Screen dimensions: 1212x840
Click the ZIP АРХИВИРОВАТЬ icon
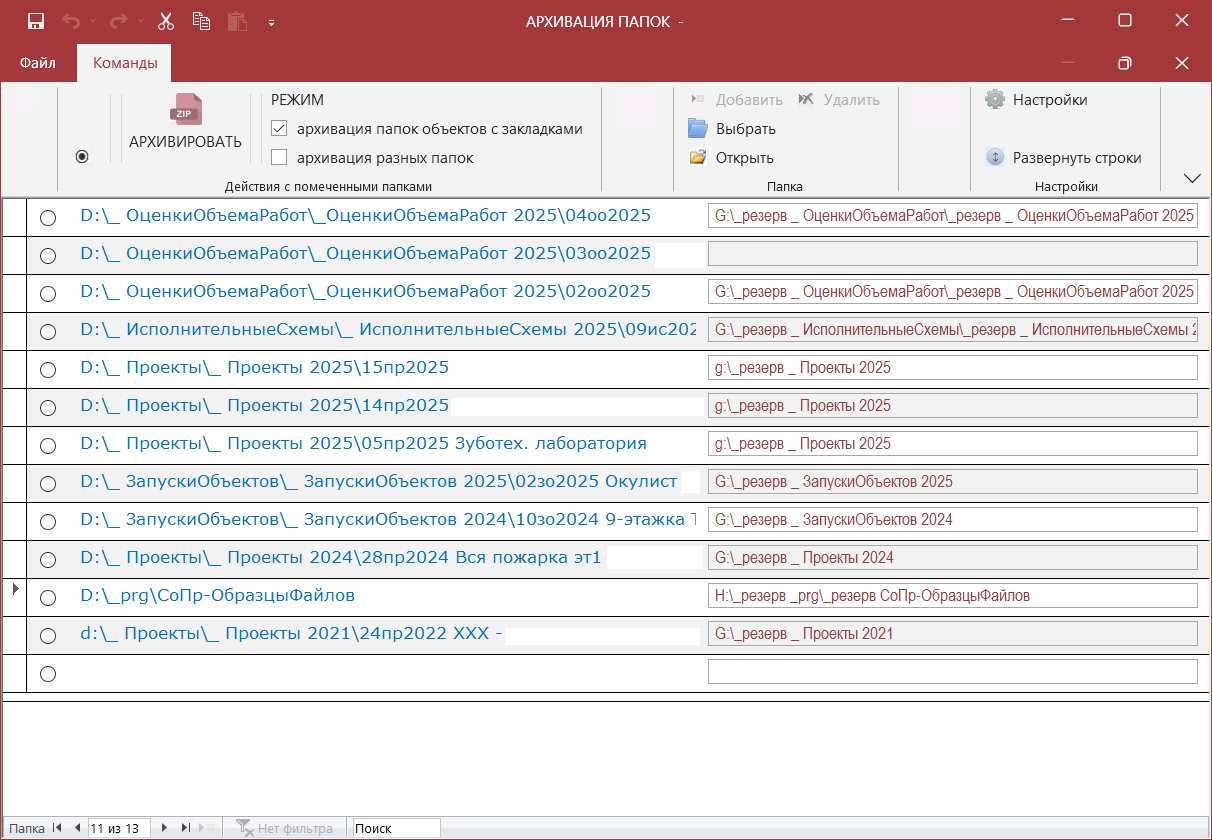(x=185, y=110)
